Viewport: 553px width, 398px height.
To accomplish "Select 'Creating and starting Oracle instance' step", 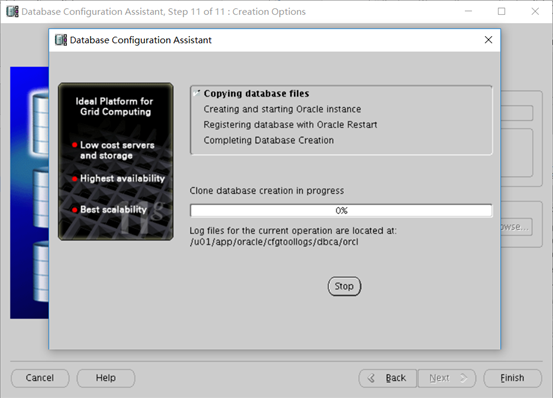I will click(282, 109).
